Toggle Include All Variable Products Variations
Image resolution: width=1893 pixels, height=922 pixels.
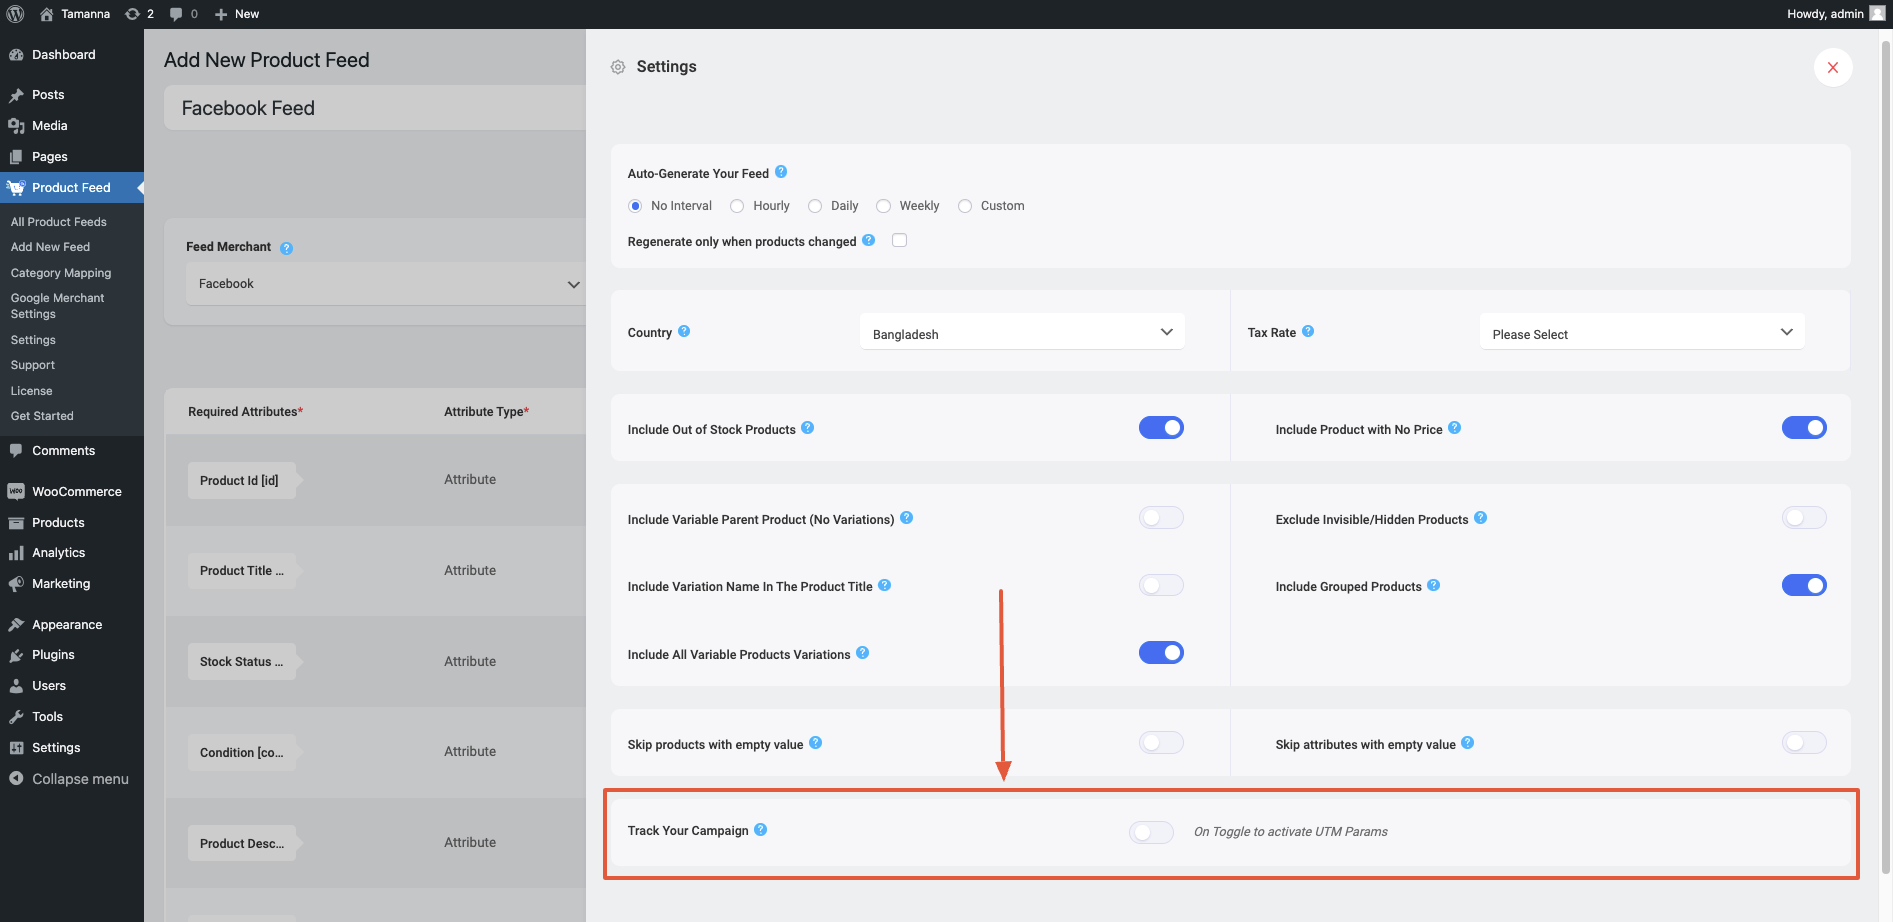[x=1161, y=653]
